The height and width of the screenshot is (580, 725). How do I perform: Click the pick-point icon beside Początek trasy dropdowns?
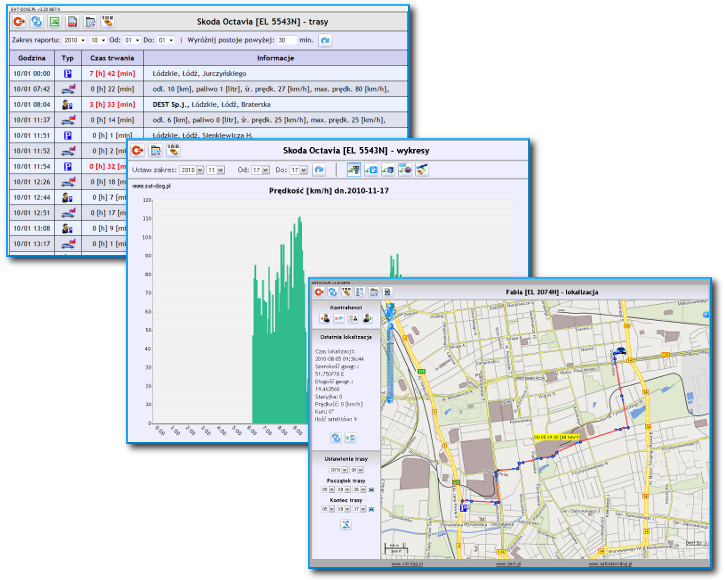pos(371,489)
